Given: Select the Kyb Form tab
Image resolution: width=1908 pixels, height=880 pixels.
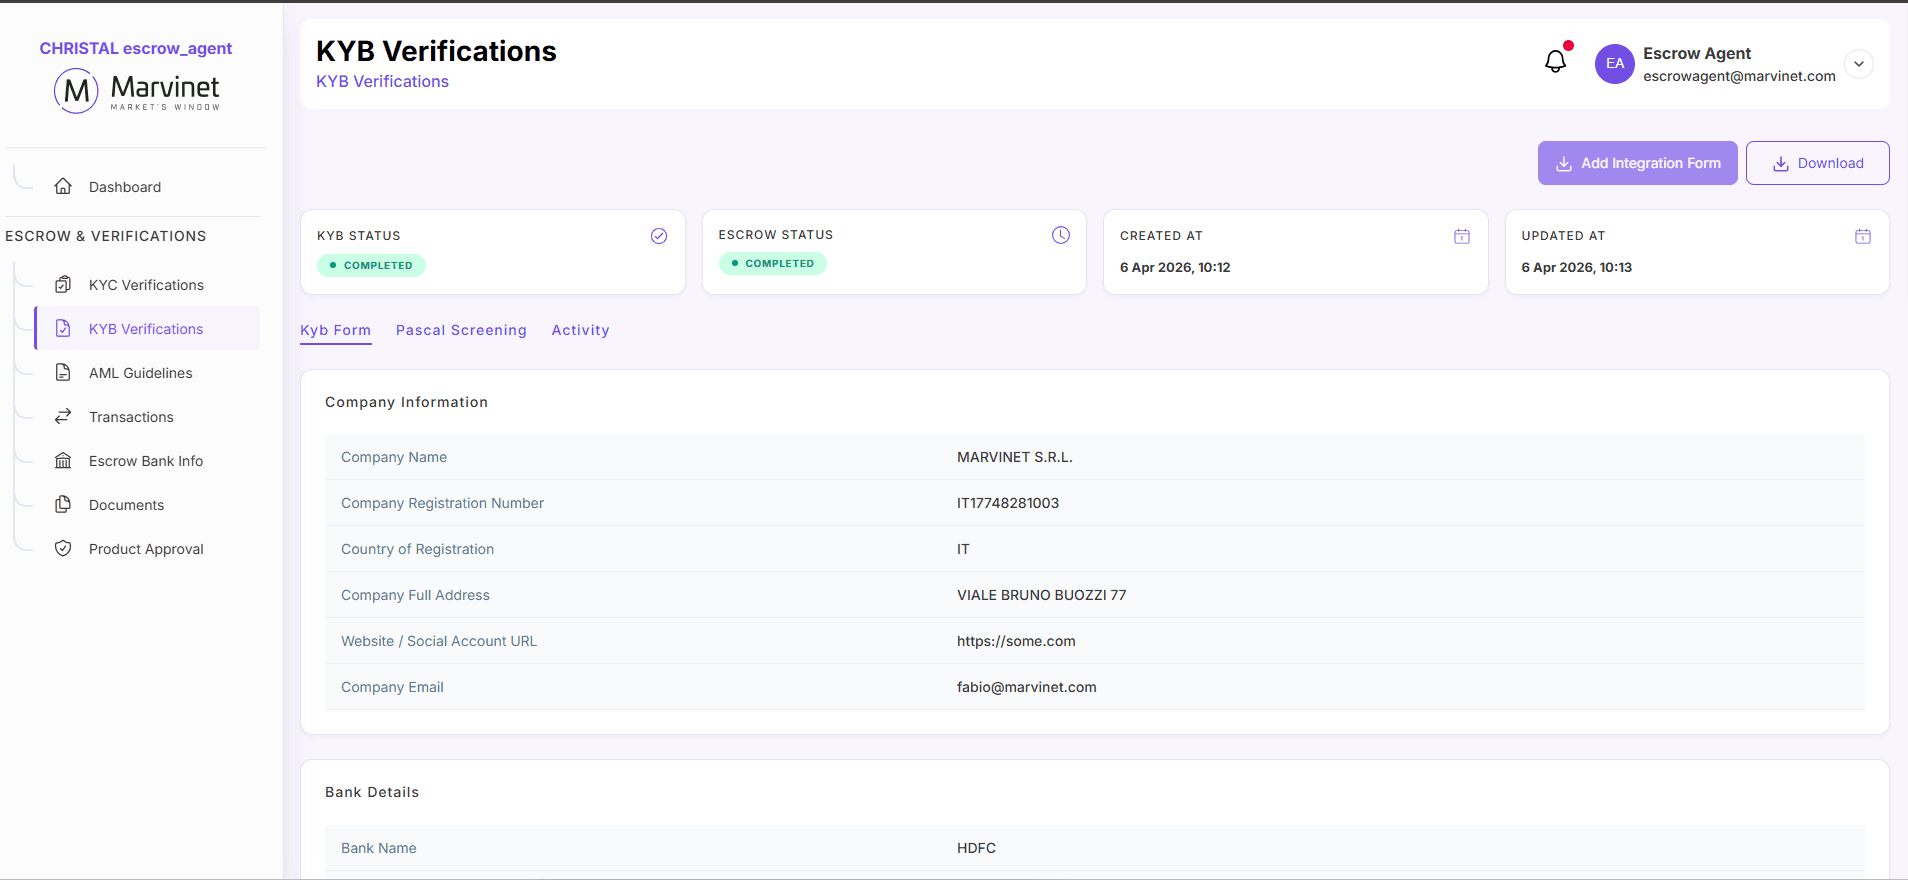Looking at the screenshot, I should (335, 330).
